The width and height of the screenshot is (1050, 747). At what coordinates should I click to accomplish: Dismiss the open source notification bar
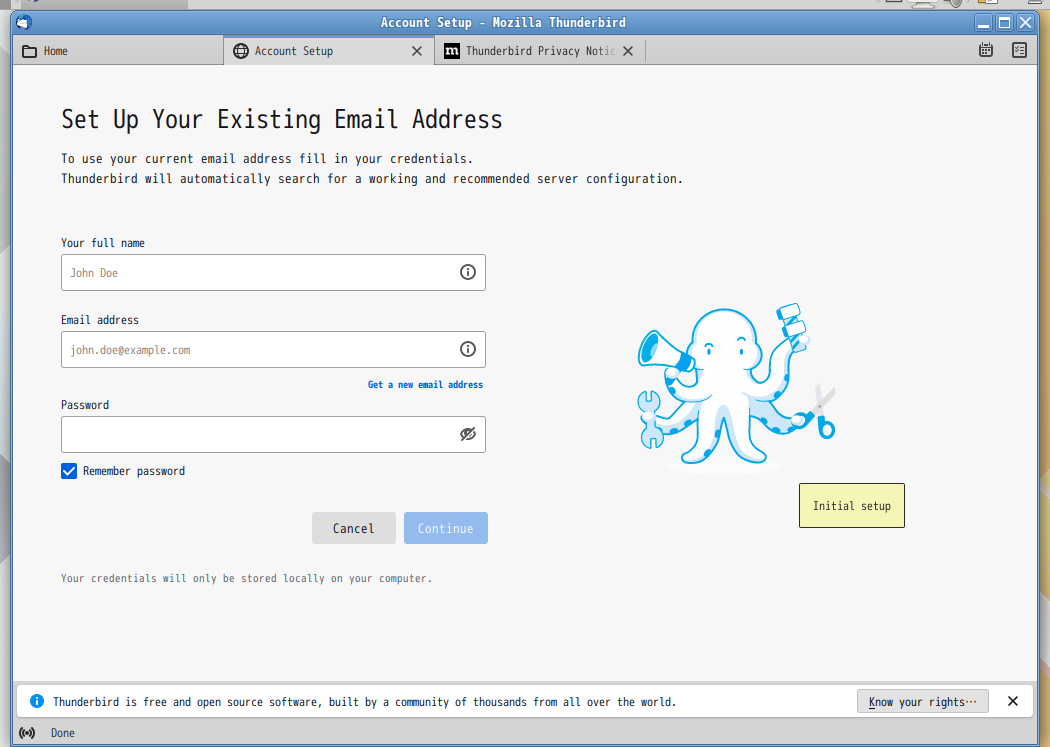[x=1012, y=701]
